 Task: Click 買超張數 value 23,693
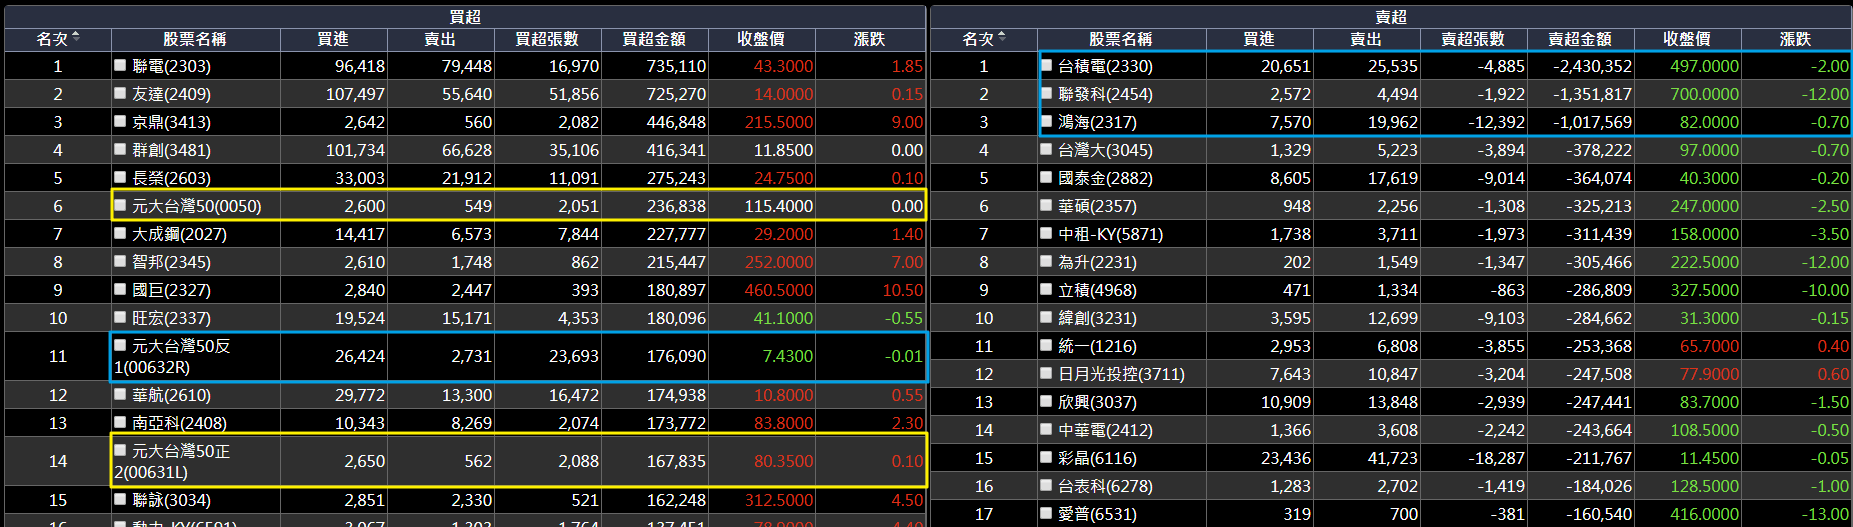[574, 356]
